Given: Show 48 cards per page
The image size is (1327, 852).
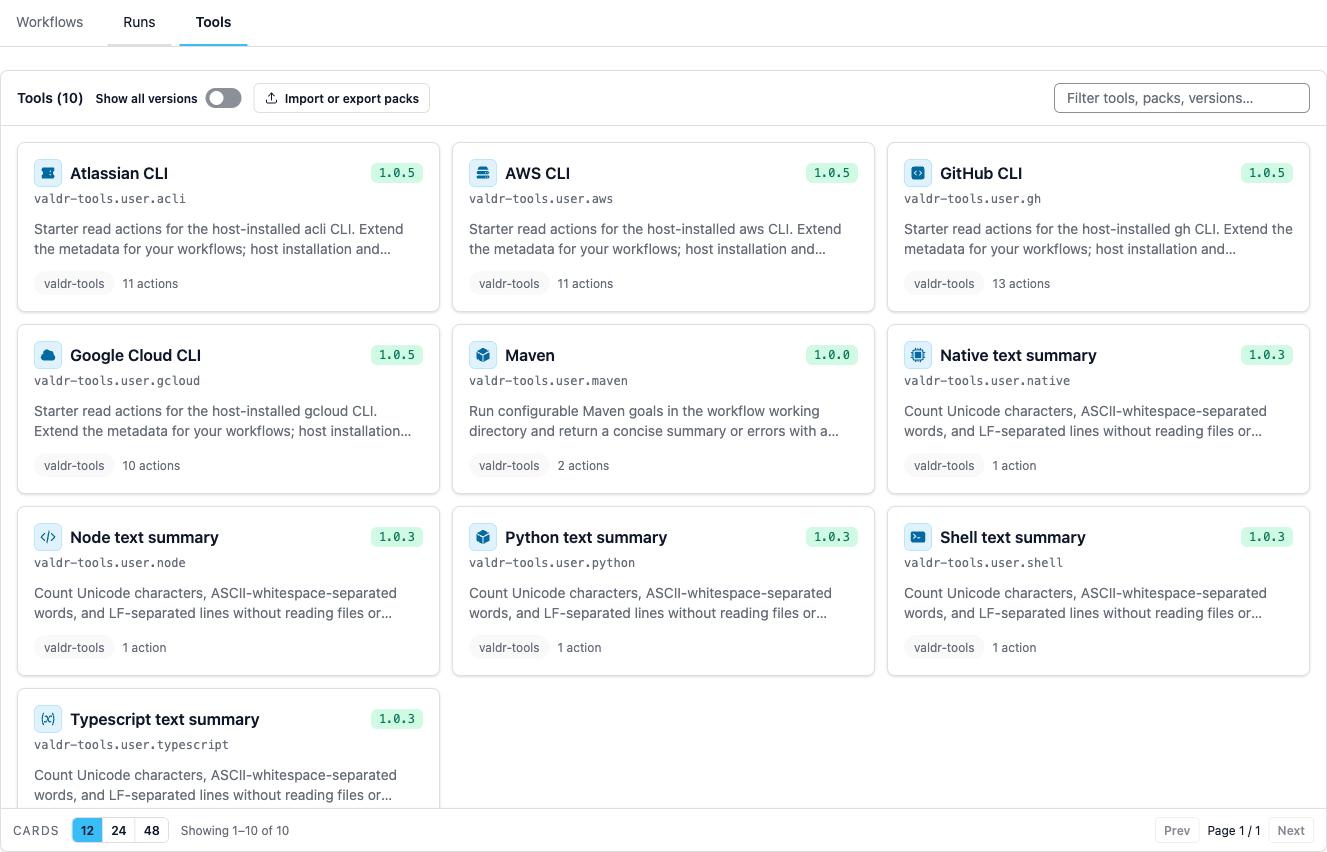Looking at the screenshot, I should click(152, 830).
